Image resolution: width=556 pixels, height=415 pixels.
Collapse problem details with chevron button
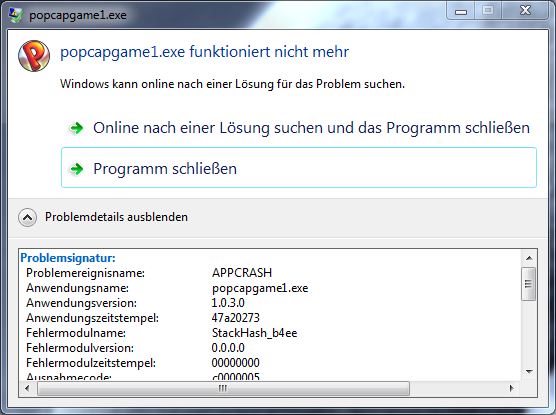pyautogui.click(x=27, y=217)
